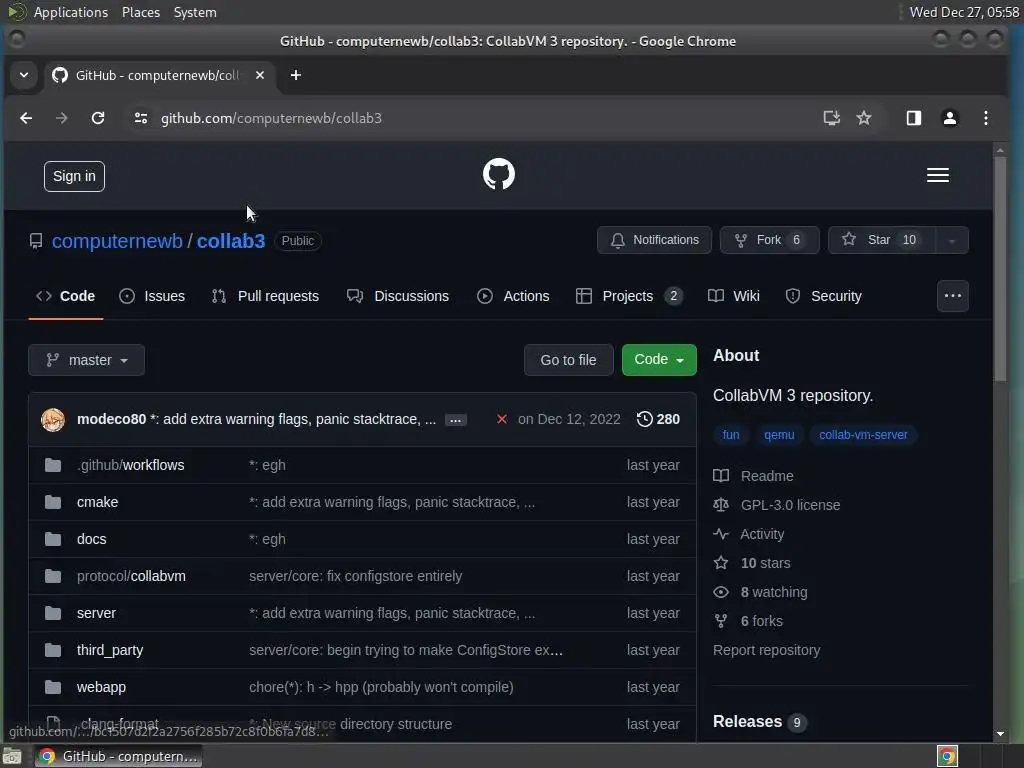Open a new tab with plus button

coord(296,75)
